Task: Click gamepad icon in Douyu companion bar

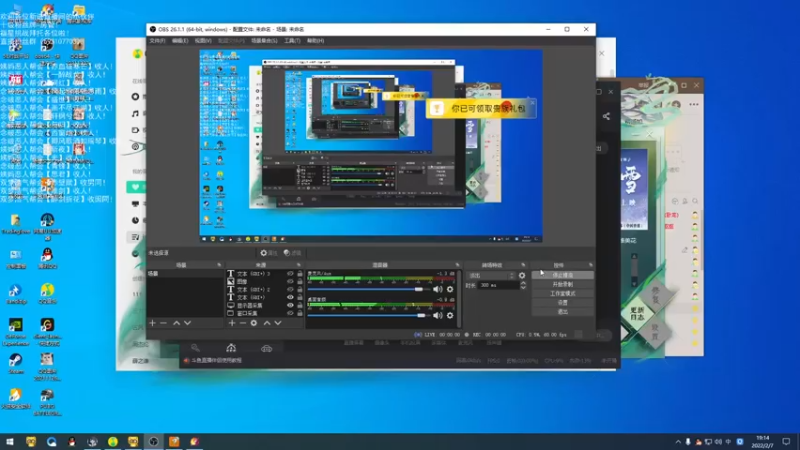Action: coord(266,348)
